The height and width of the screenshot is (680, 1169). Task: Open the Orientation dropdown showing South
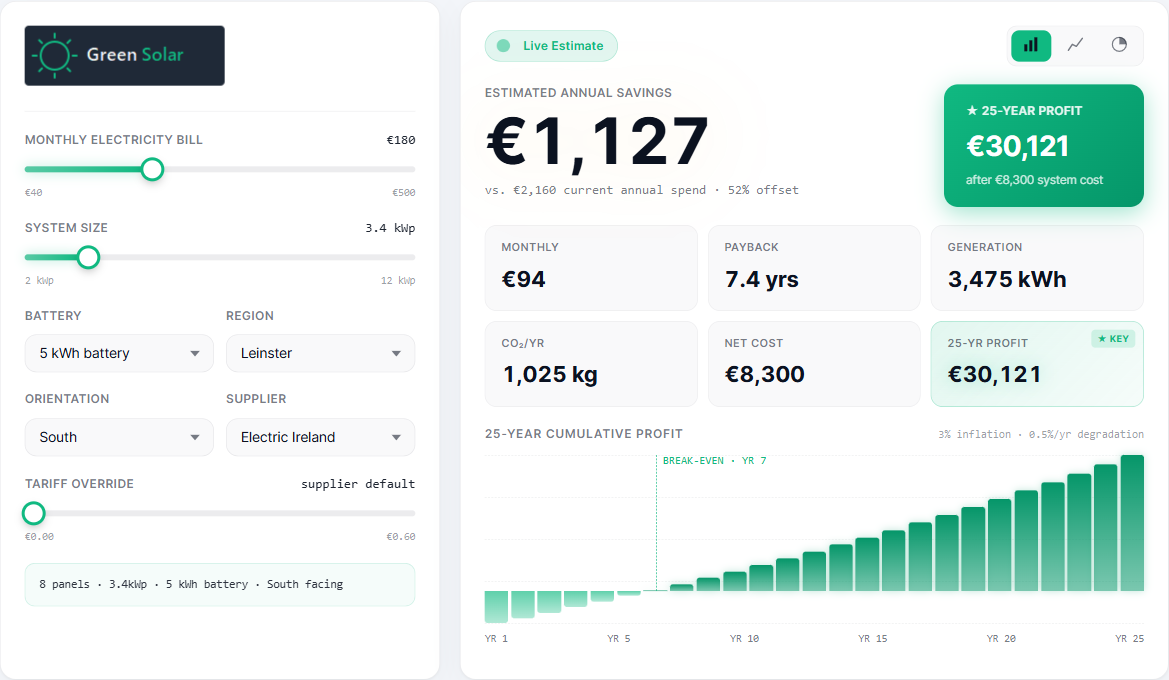coord(119,437)
